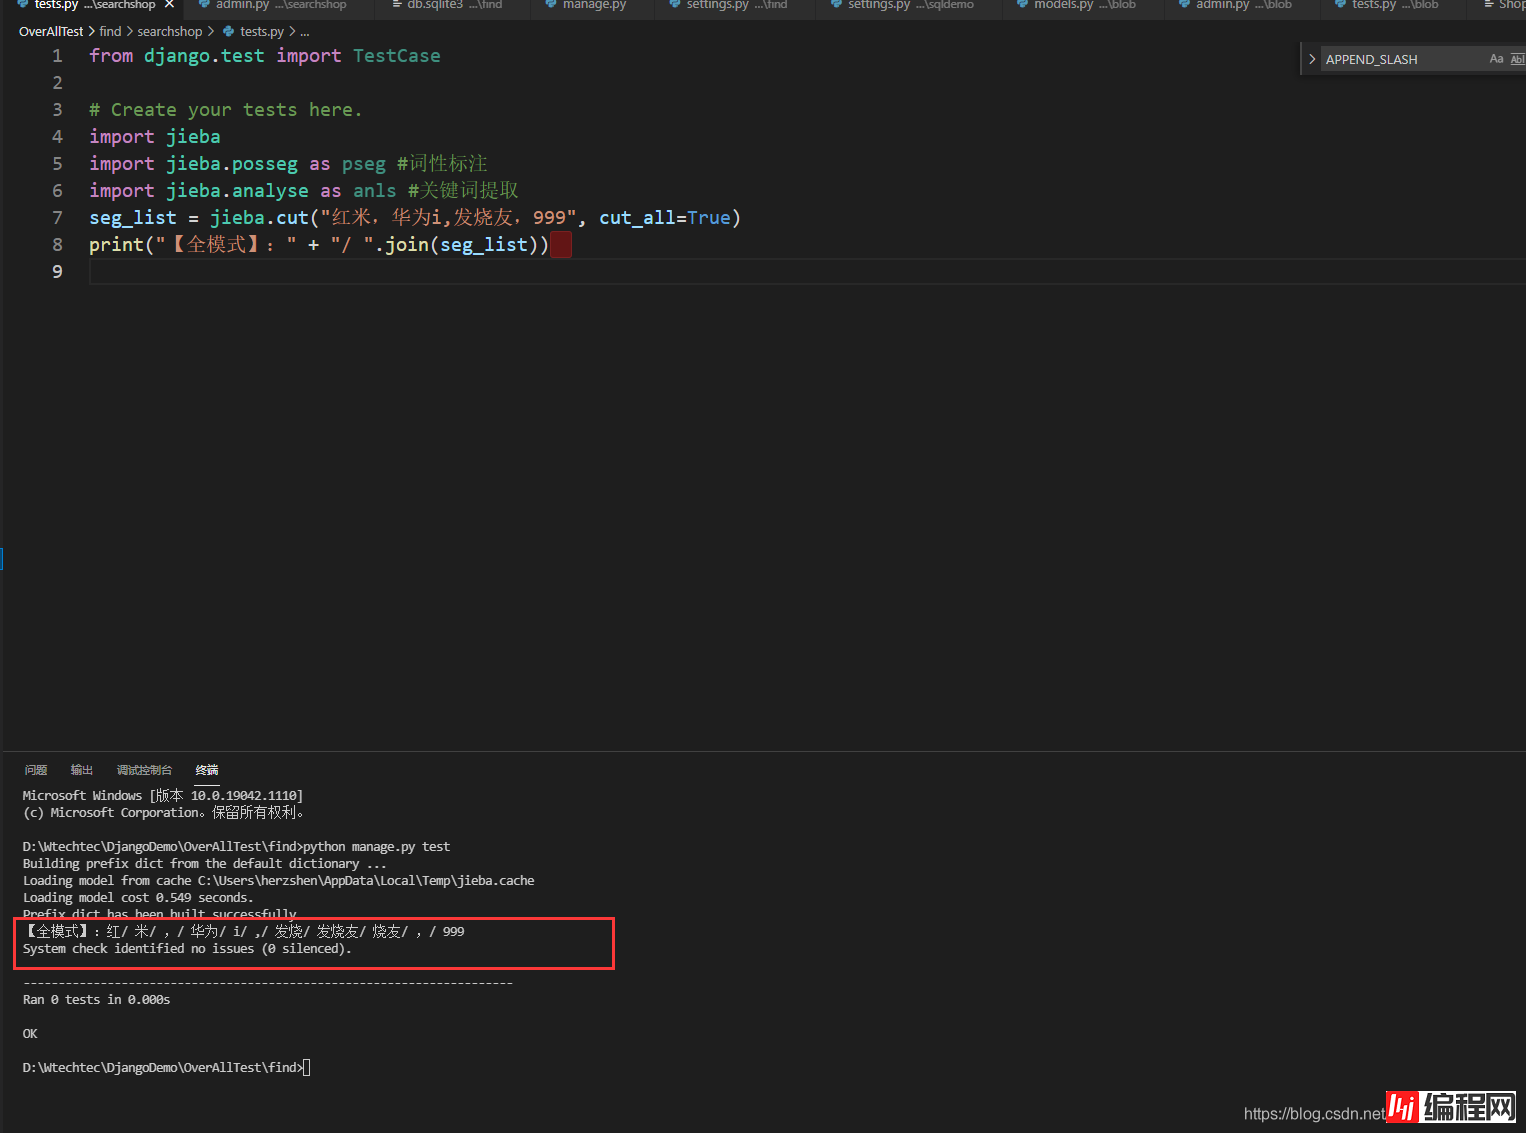
Task: Click the breadcrumb ellipsis symbol entry
Action: click(305, 32)
